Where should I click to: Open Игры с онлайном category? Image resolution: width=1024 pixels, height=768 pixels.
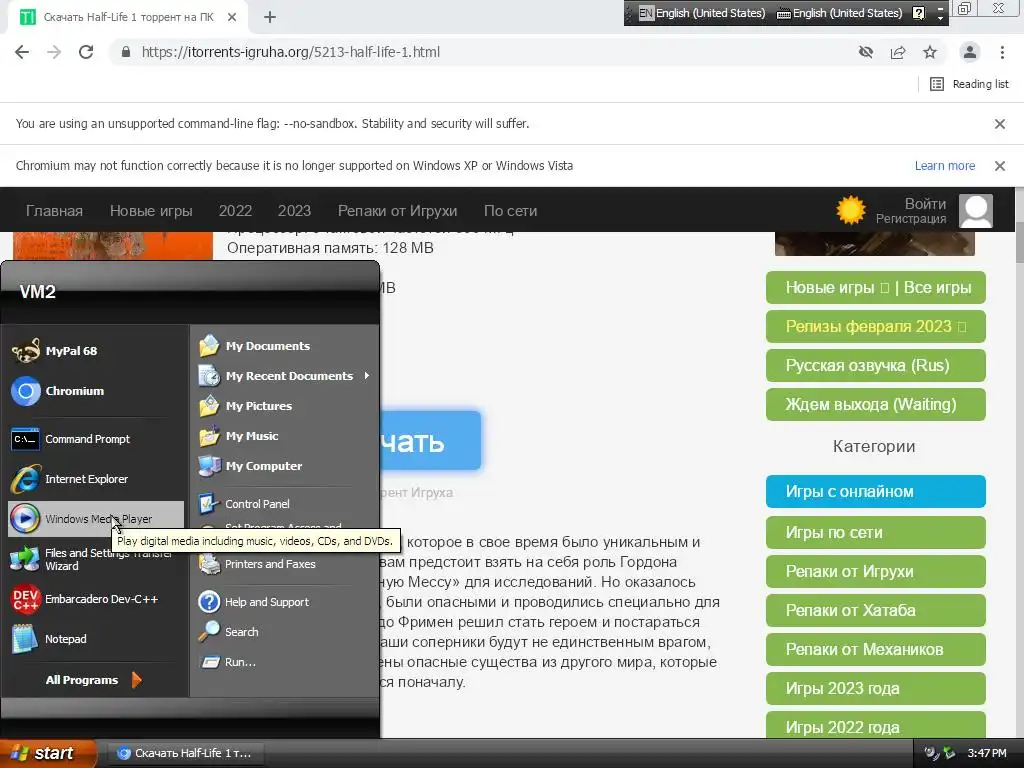click(875, 491)
